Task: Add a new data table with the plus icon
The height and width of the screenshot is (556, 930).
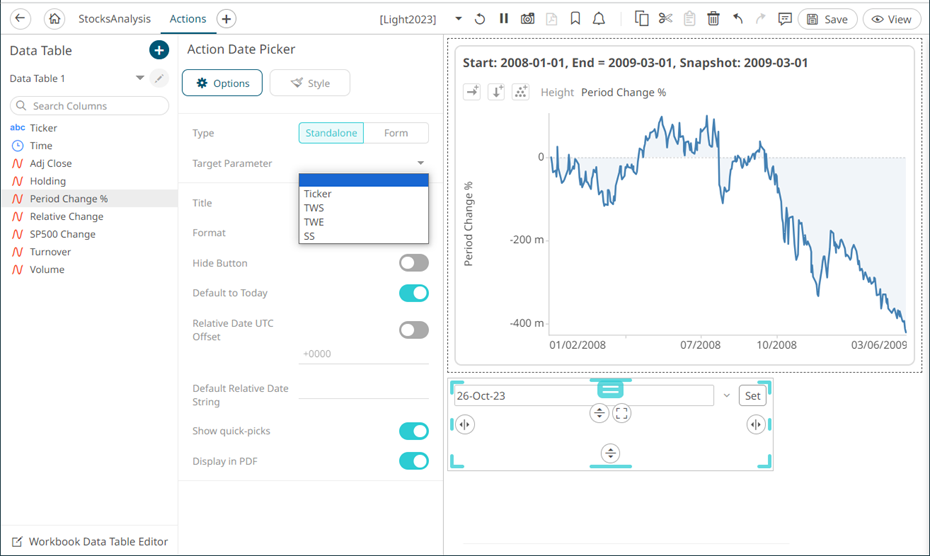Action: point(158,50)
